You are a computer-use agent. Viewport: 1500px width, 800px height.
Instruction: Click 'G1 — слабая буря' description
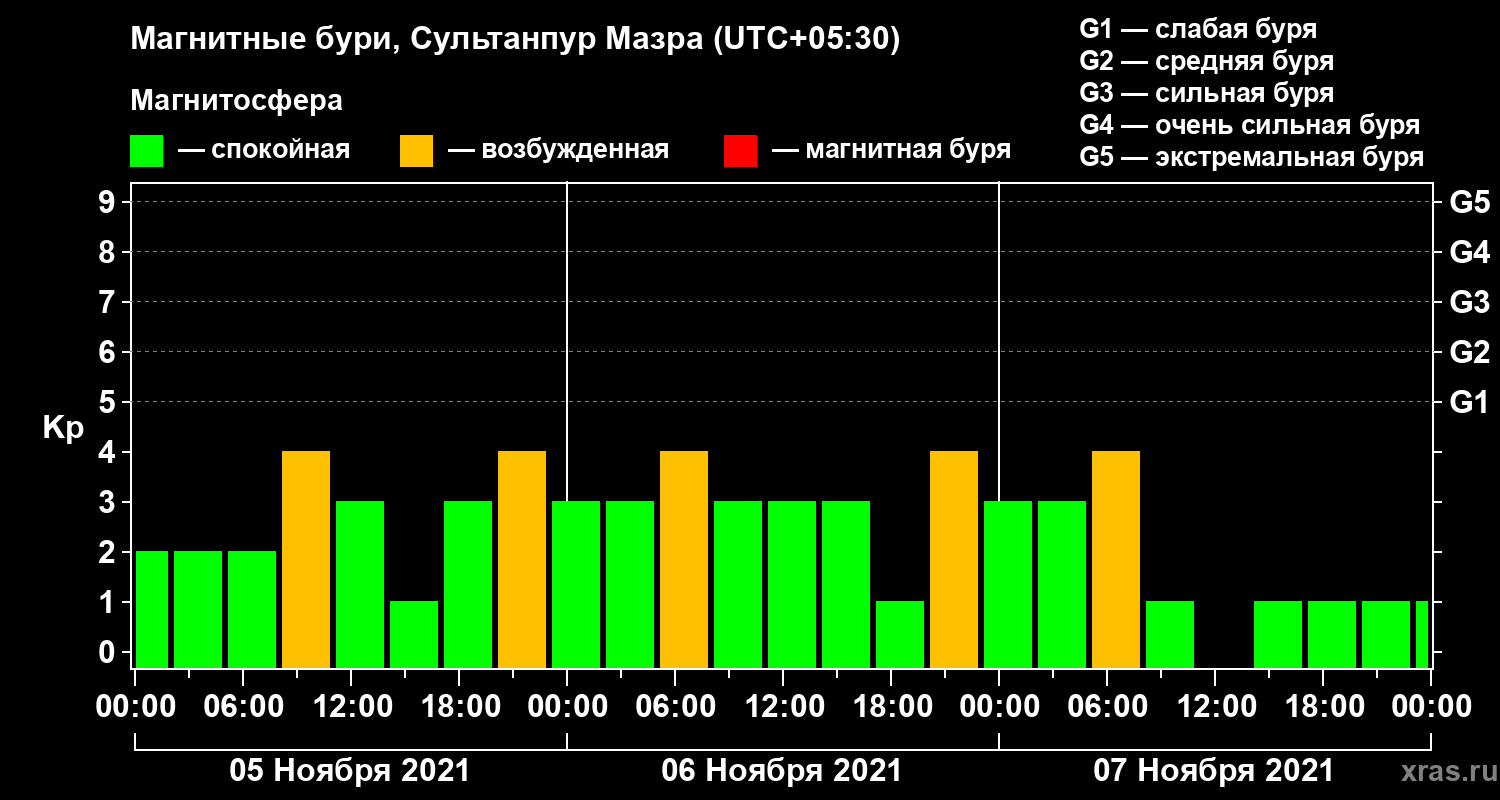click(1198, 29)
